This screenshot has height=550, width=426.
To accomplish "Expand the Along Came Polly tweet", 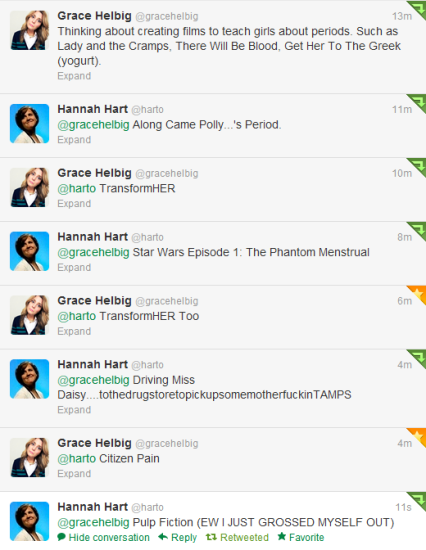I will (x=74, y=140).
